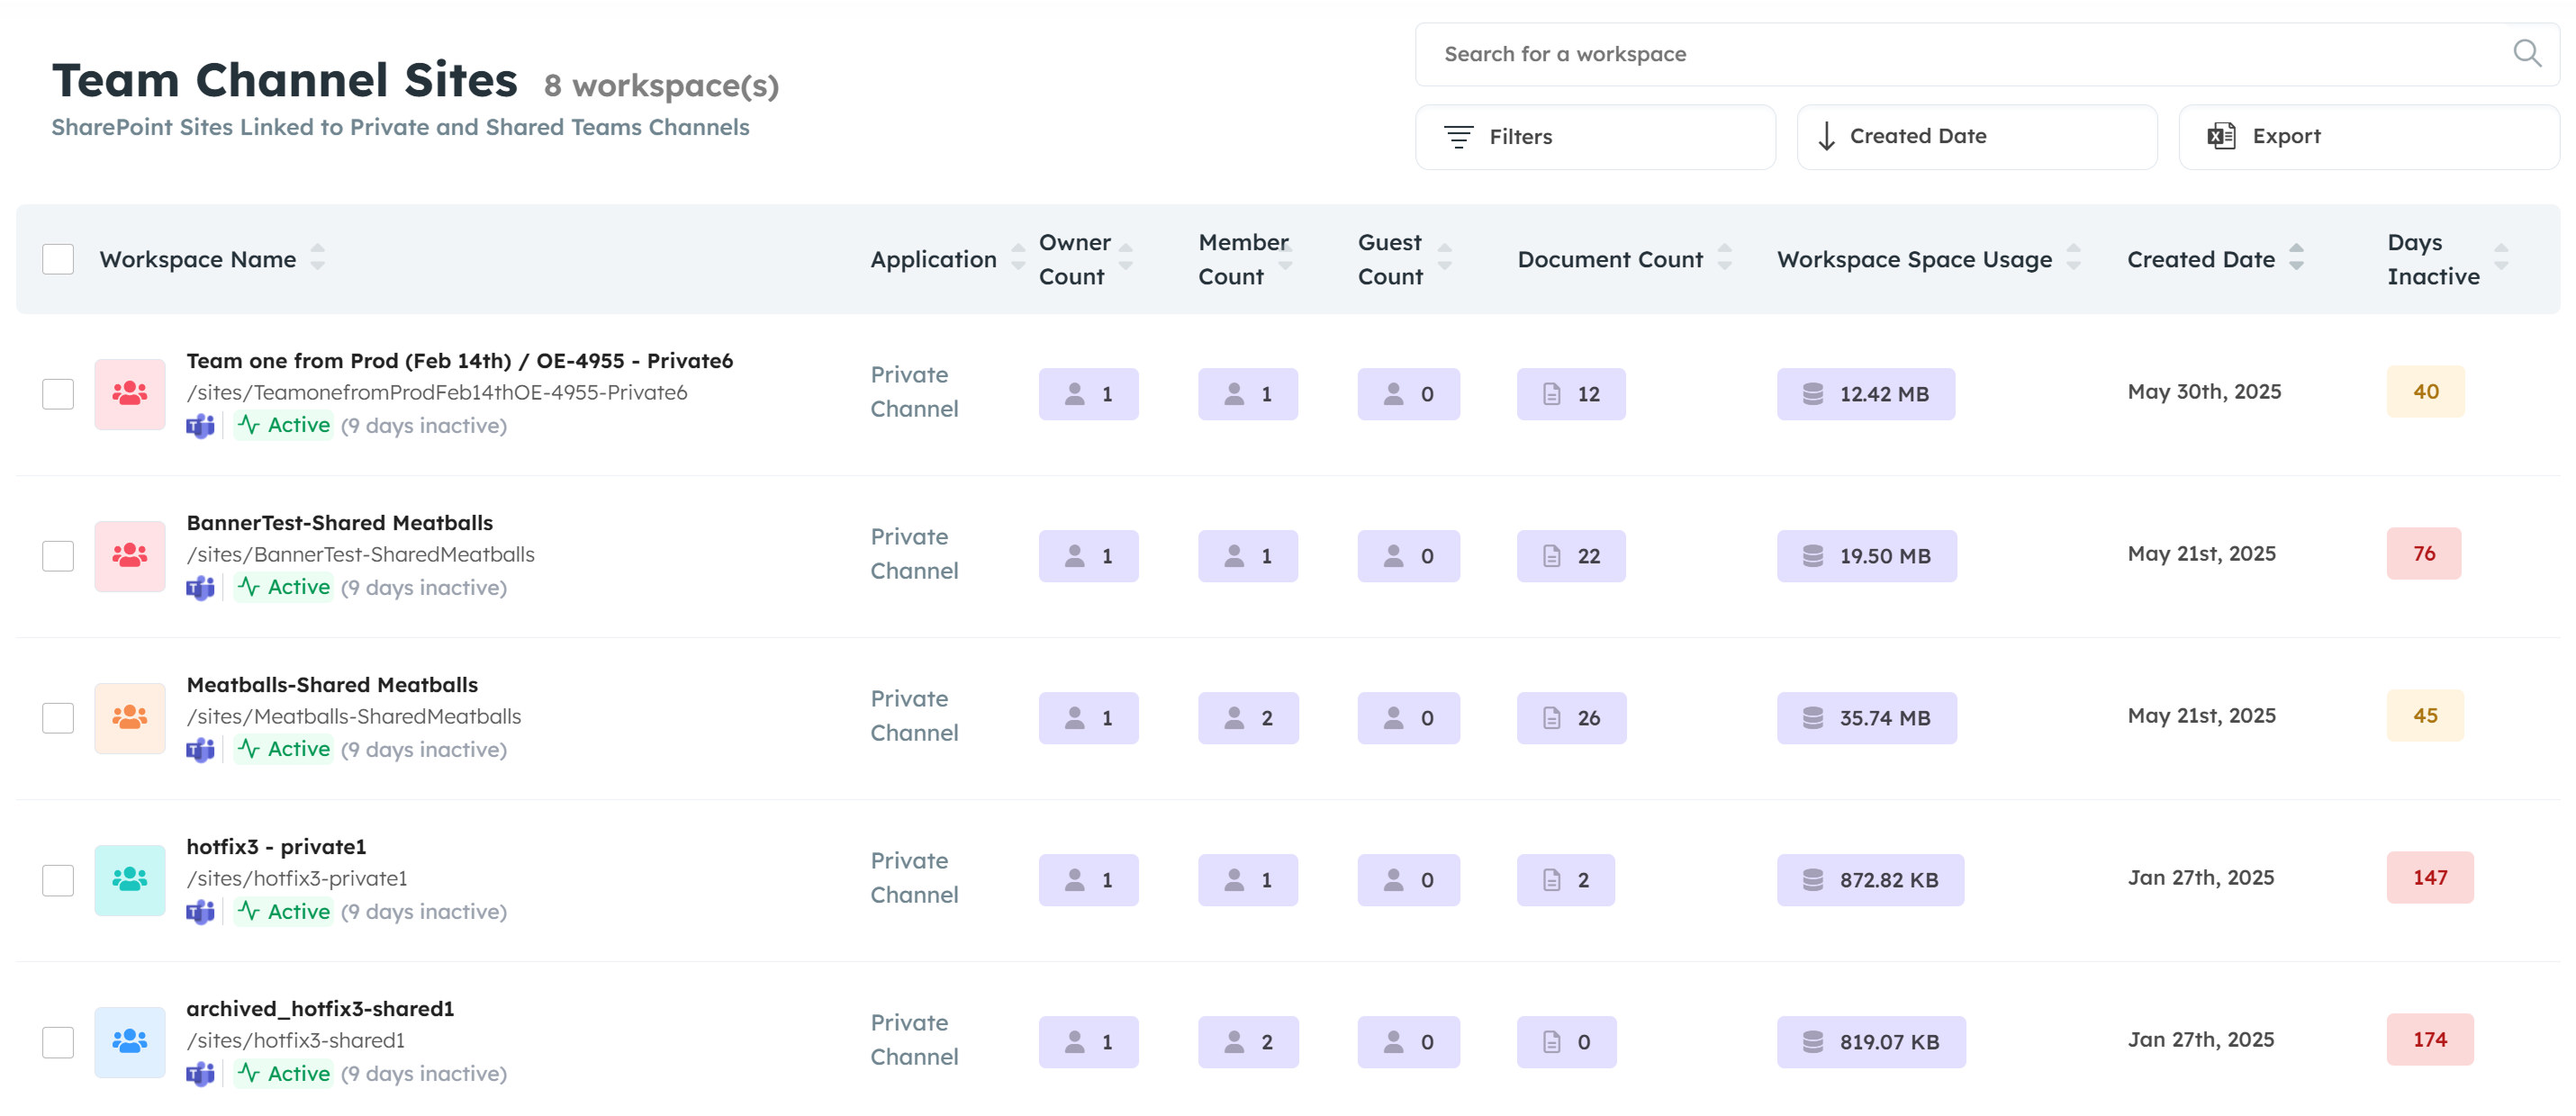2576x1116 pixels.
Task: Select the archived_hotfix3-shared1 row checkbox
Action: [x=58, y=1042]
